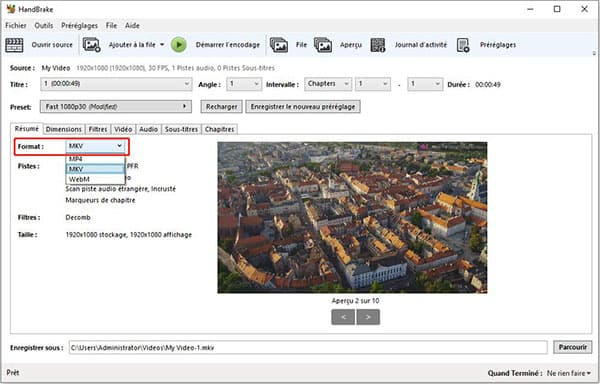Open the Fichier menu
Screen dimensions: 600x384
click(x=16, y=26)
